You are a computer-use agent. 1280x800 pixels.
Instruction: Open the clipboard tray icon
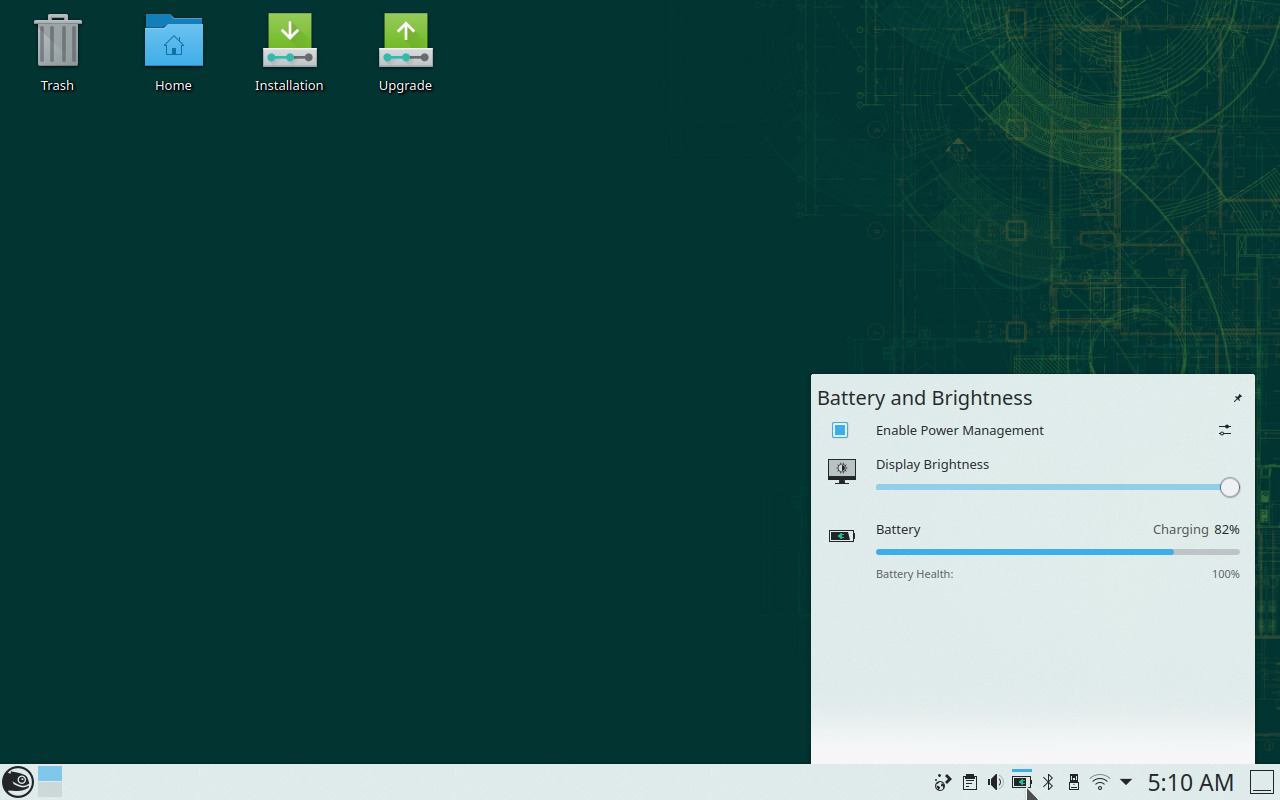(x=969, y=782)
